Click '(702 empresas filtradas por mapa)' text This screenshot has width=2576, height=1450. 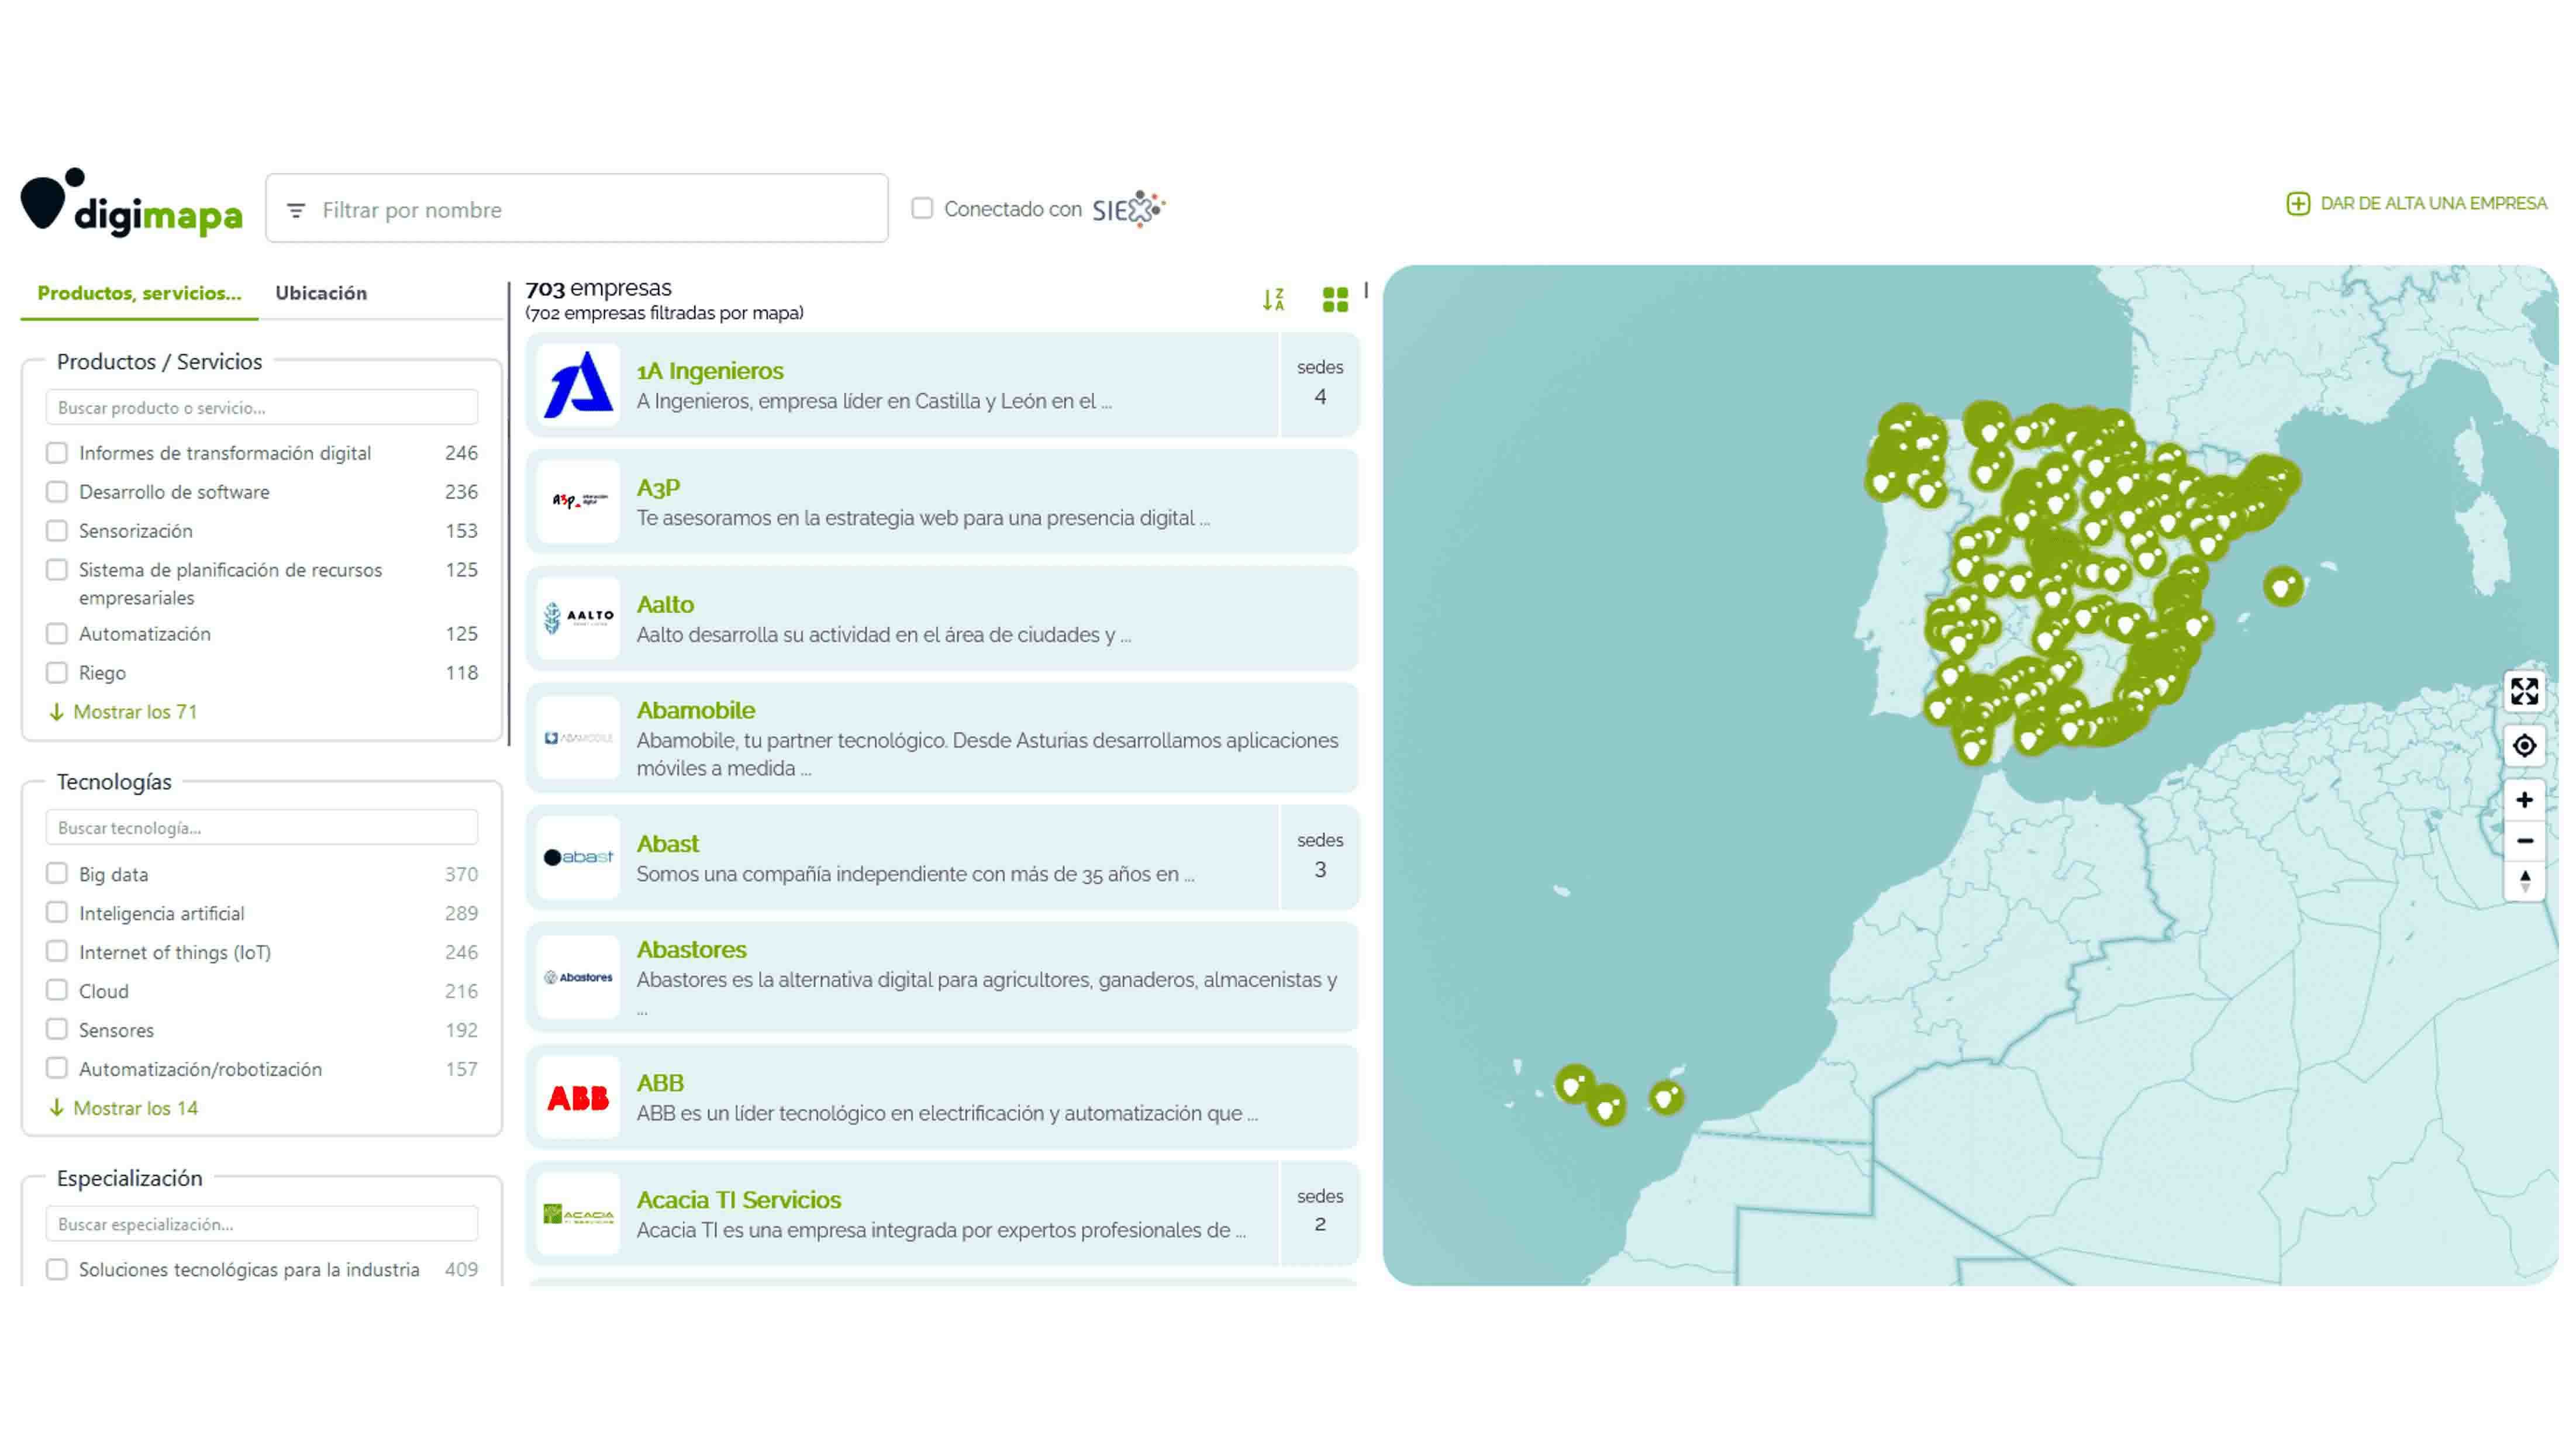[664, 313]
